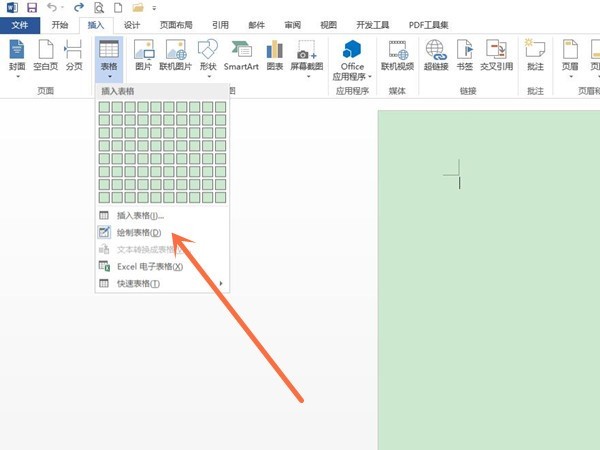
Task: Open Print Preview from quick access toolbar
Action: tap(99, 7)
